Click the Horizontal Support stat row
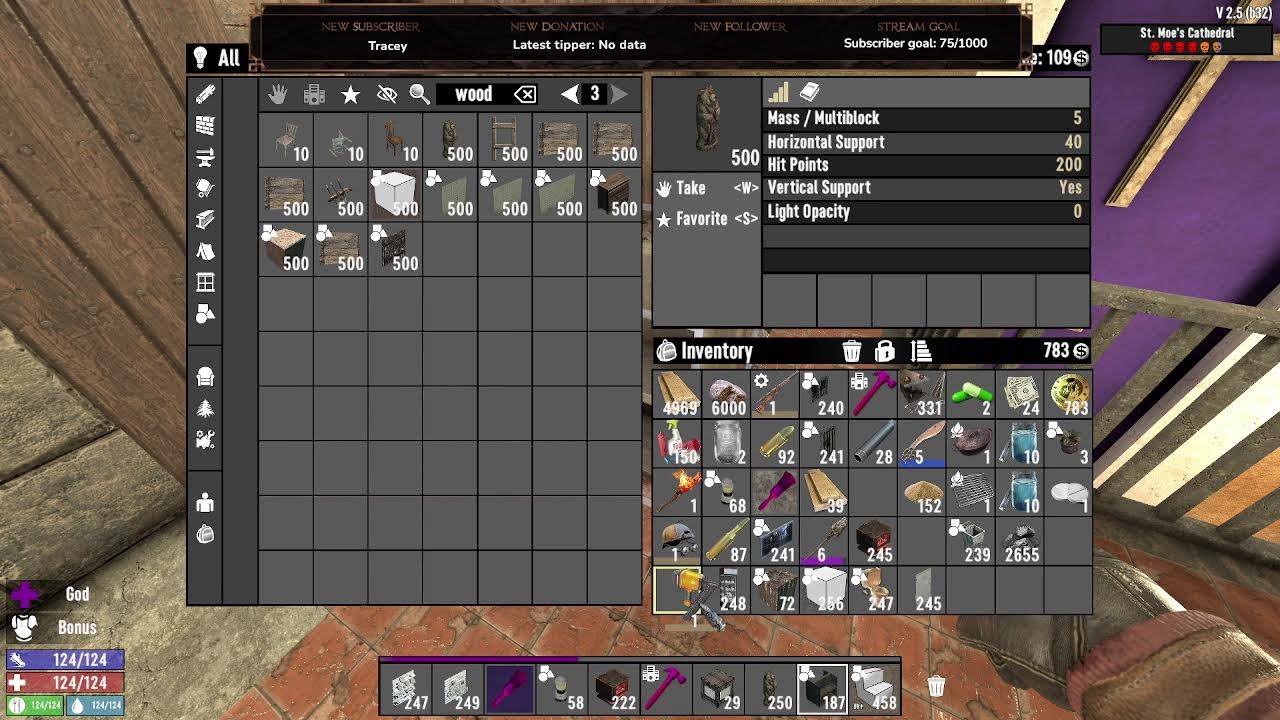 click(x=926, y=142)
